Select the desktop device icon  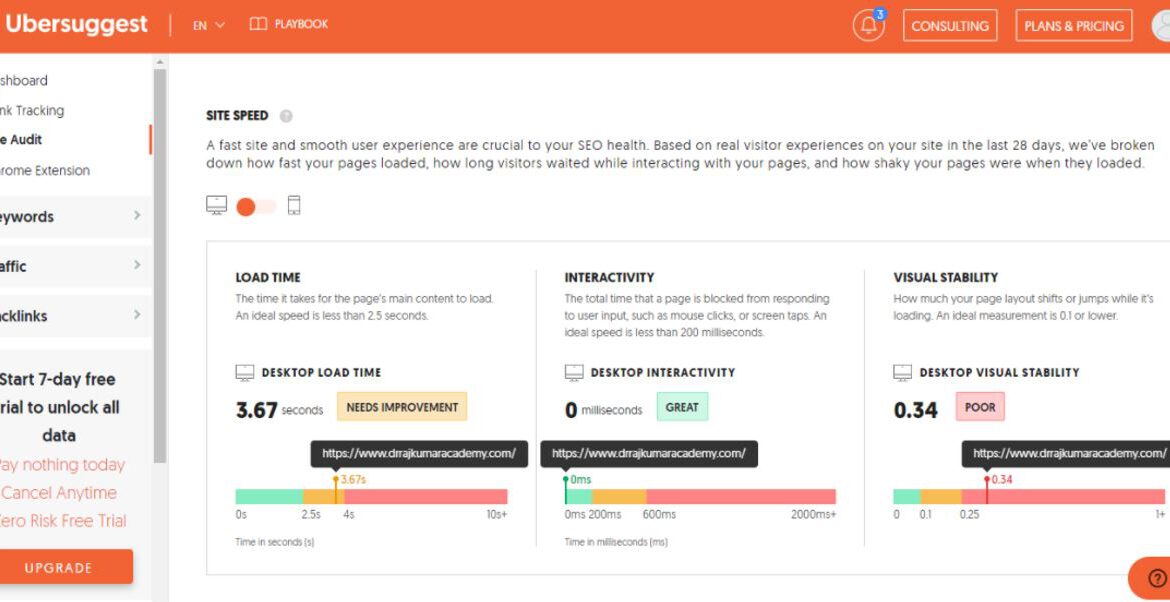217,205
